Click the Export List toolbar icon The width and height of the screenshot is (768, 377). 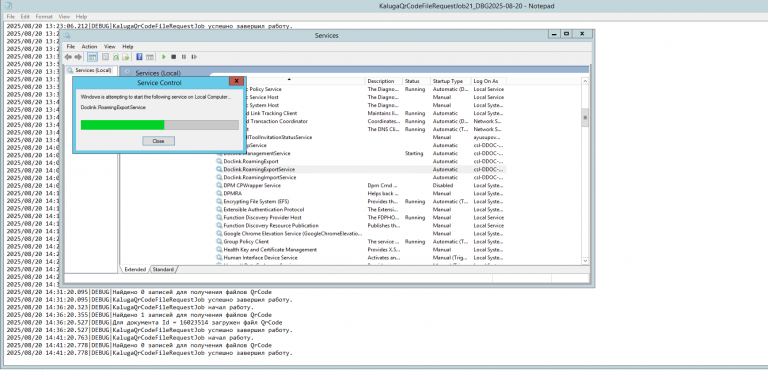[x=126, y=57]
